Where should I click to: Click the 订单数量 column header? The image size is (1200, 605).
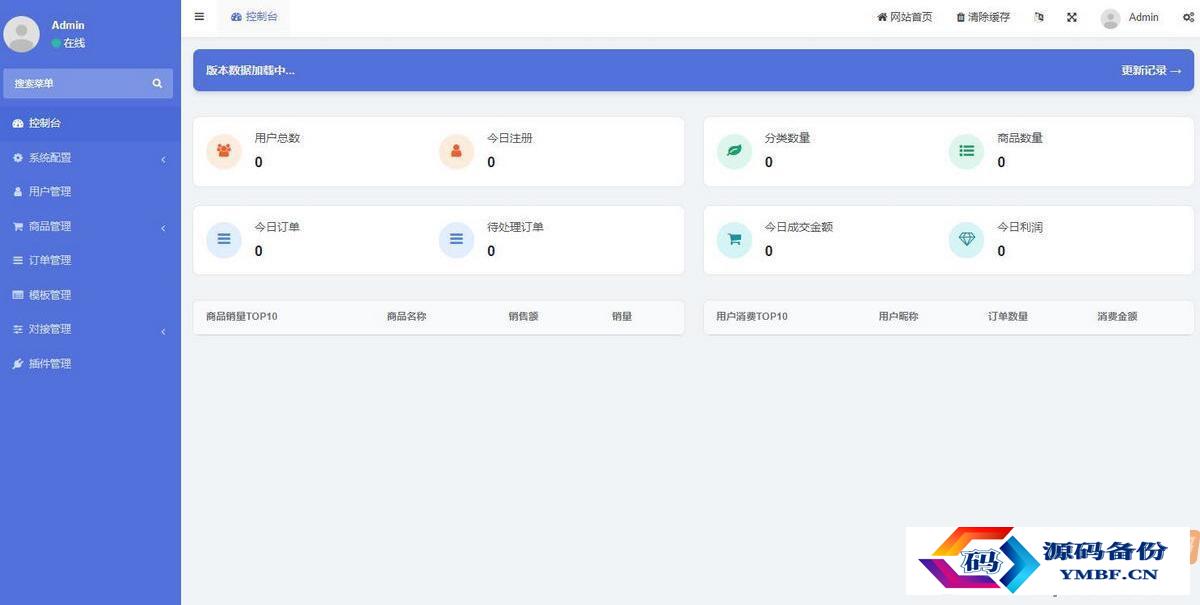pos(1008,316)
